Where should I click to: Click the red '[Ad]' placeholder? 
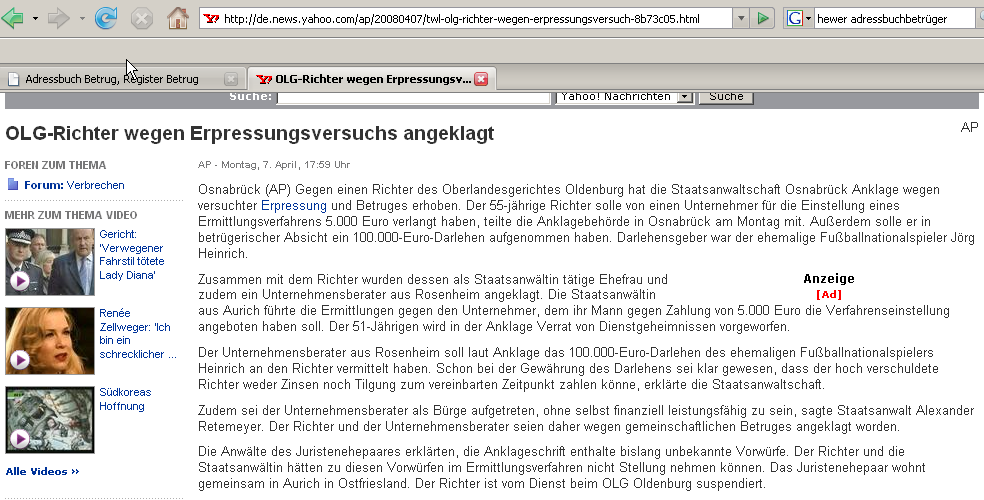[x=828, y=294]
